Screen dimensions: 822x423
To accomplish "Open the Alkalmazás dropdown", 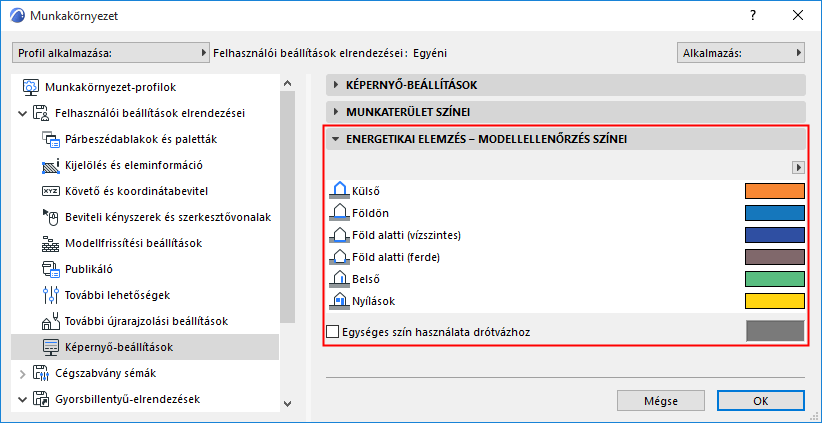I will (740, 52).
